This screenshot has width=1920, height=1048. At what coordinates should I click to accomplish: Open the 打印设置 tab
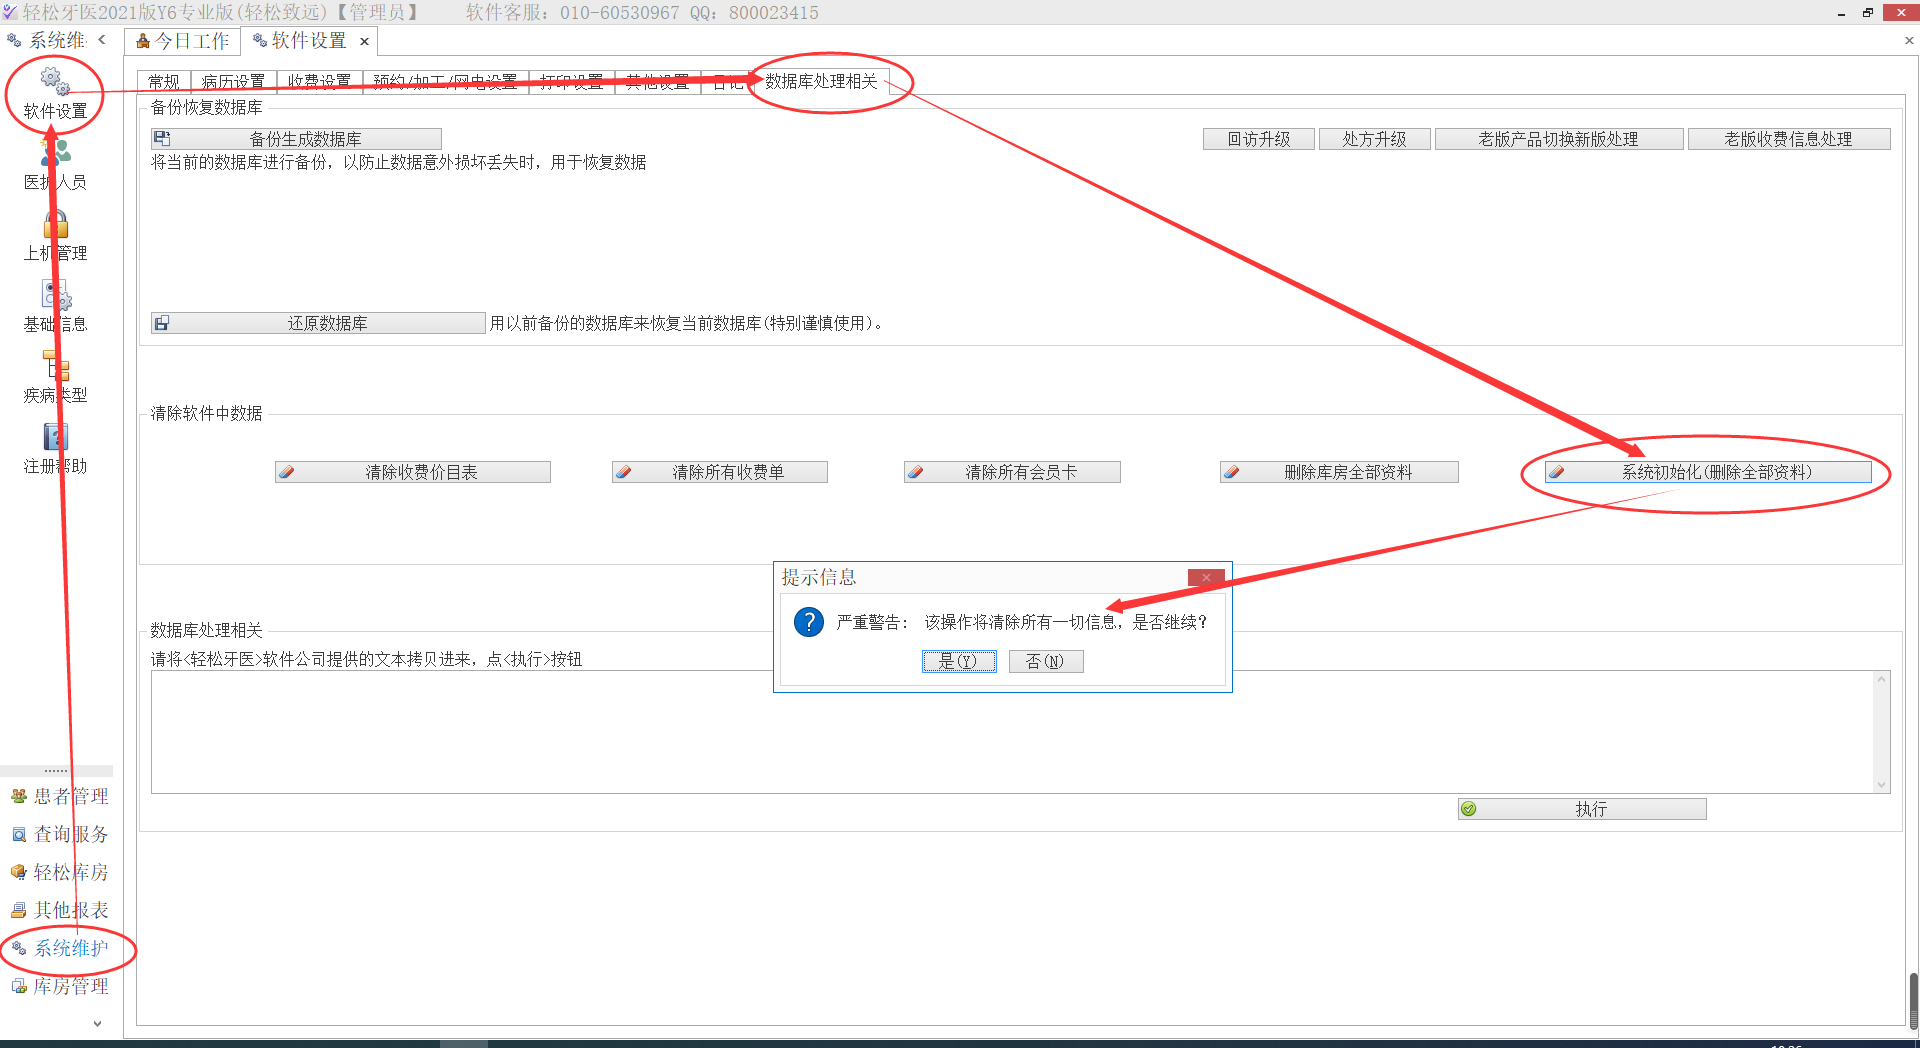571,82
